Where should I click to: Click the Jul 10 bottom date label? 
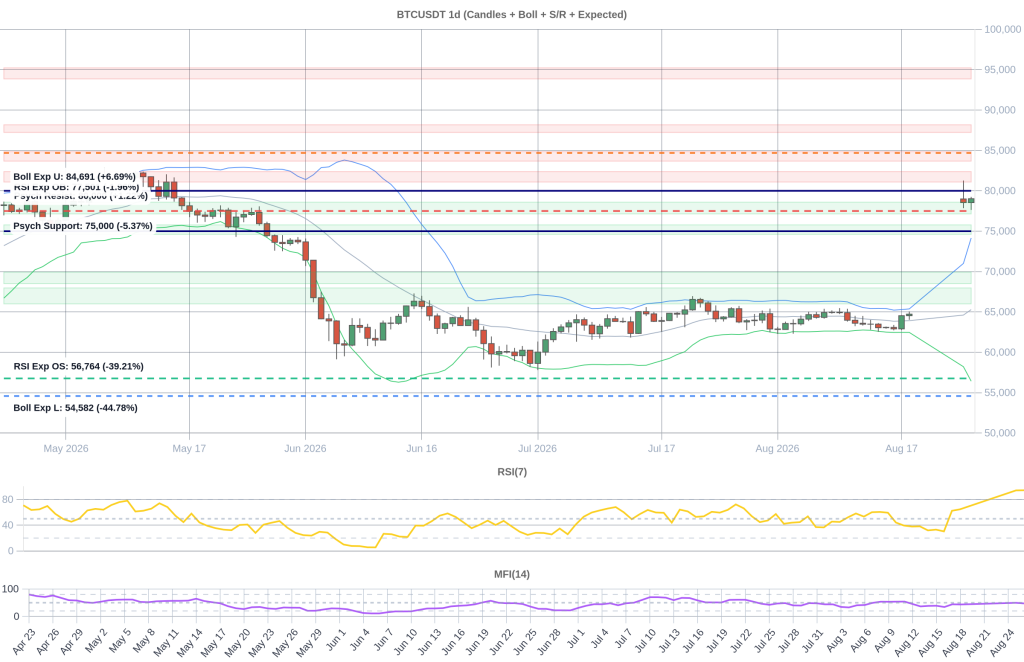[647, 640]
